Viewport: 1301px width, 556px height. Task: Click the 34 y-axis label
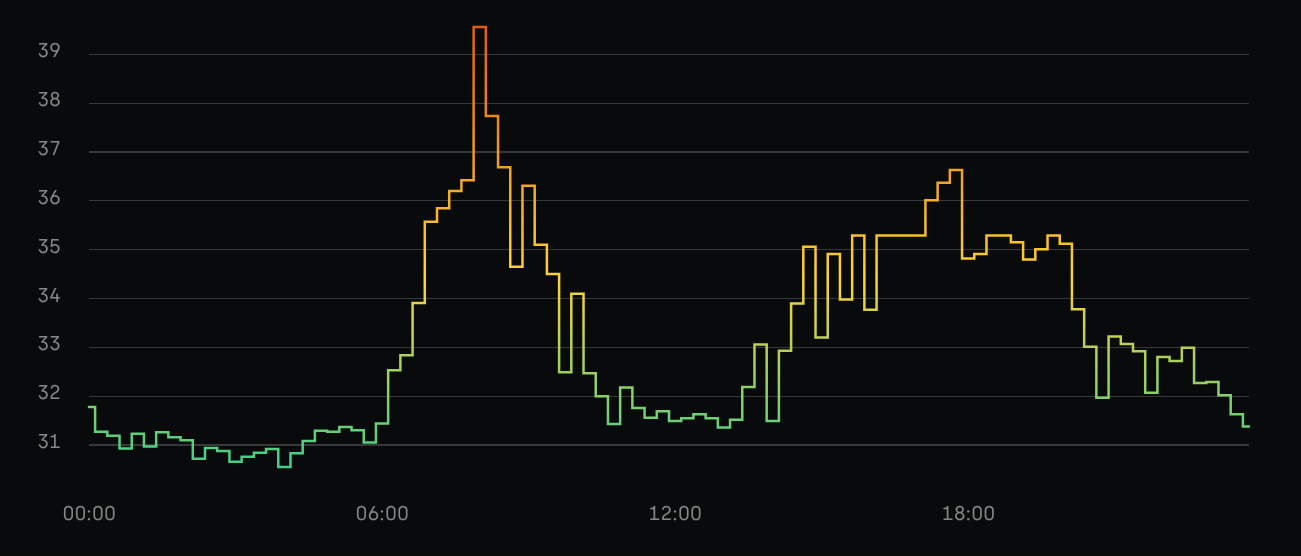[x=49, y=297]
